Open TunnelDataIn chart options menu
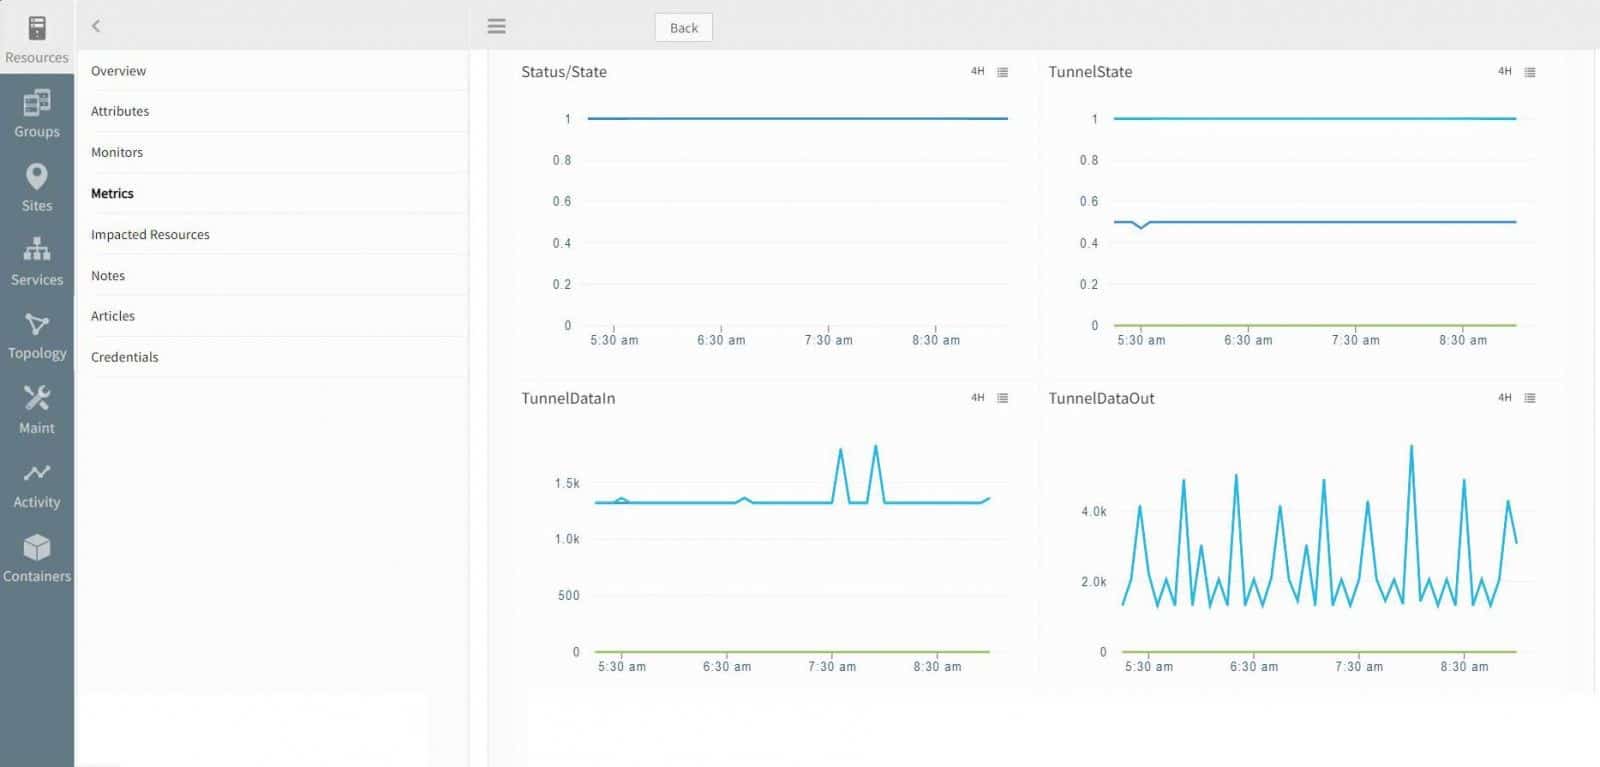 (x=1002, y=398)
